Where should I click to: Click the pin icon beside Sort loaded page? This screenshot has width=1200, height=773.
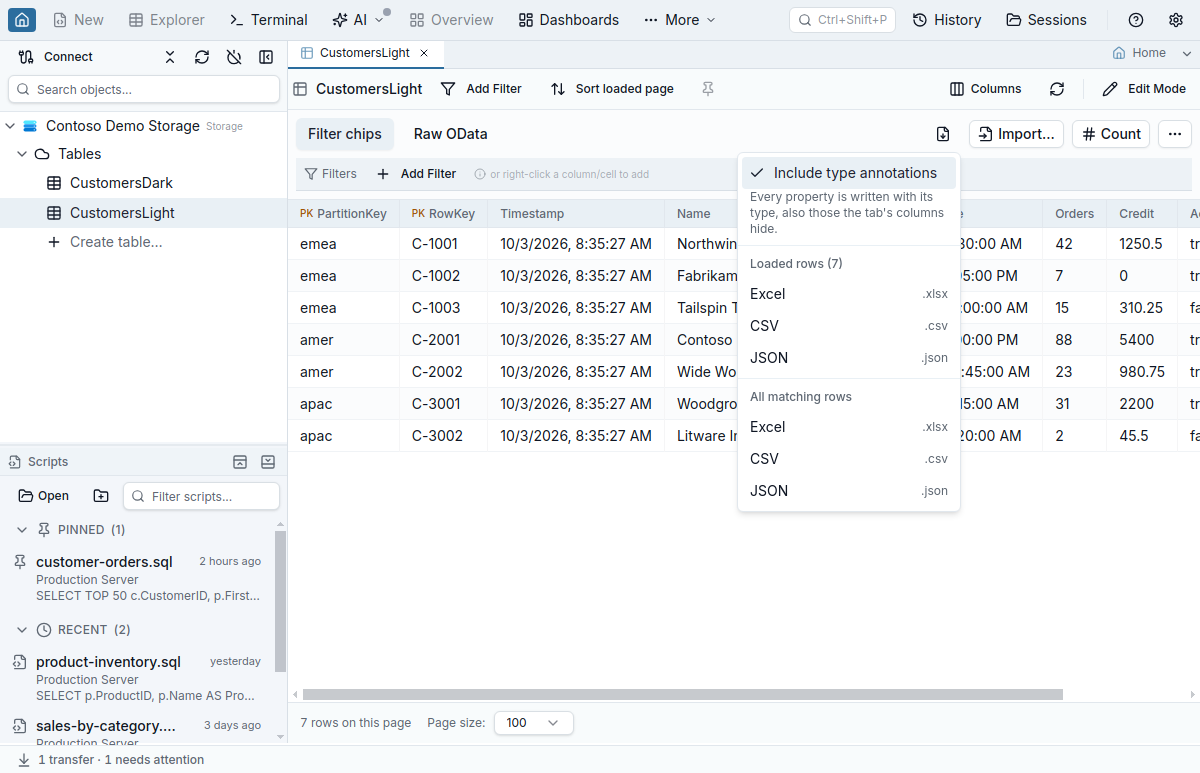(x=708, y=89)
